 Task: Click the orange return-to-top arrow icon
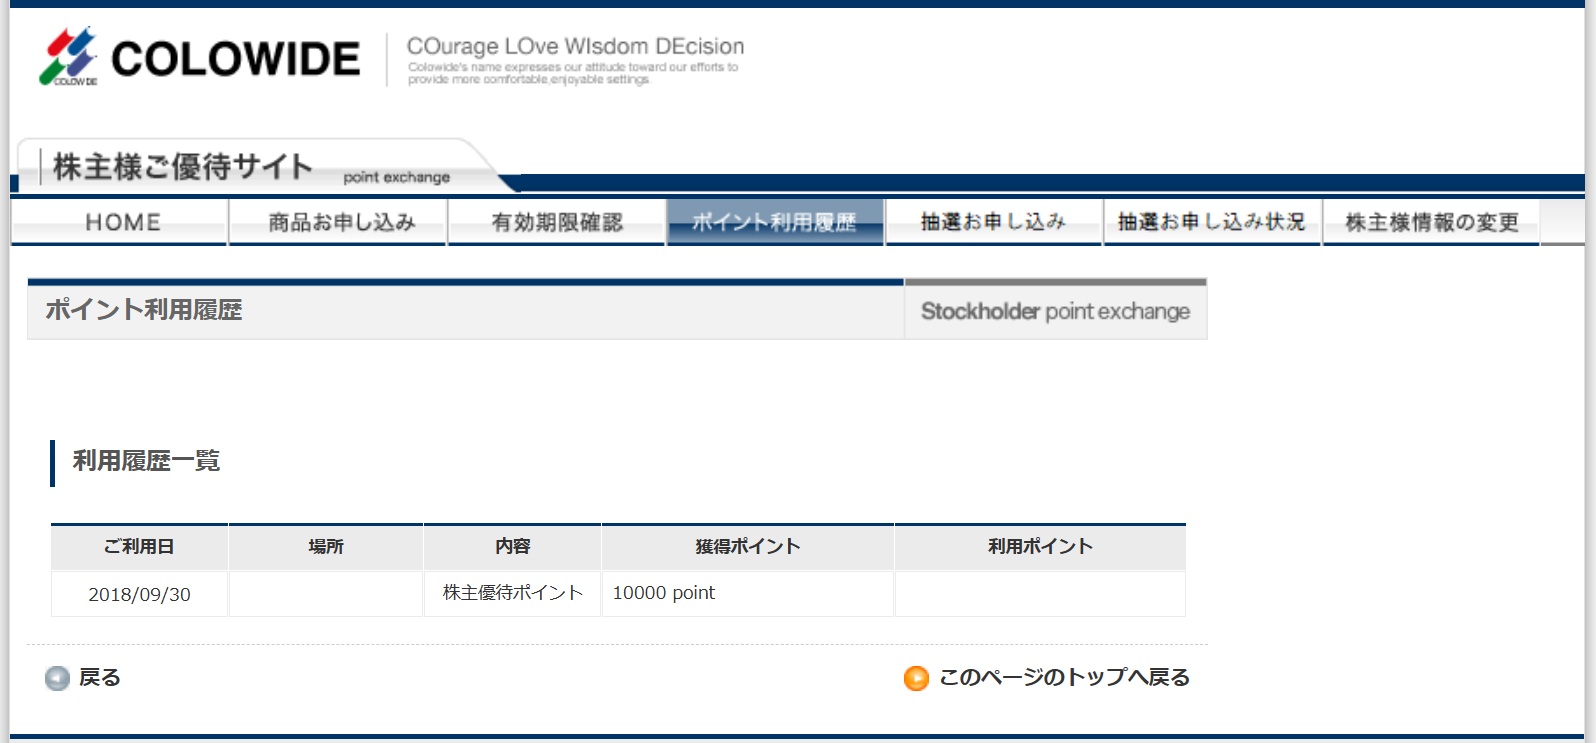coord(916,679)
